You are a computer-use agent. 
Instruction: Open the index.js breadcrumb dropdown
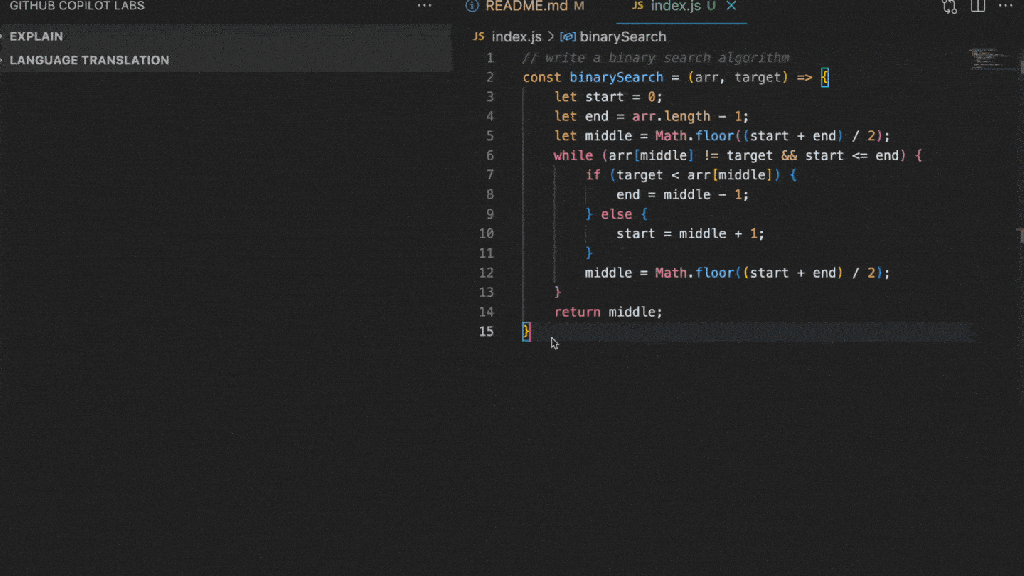point(516,37)
